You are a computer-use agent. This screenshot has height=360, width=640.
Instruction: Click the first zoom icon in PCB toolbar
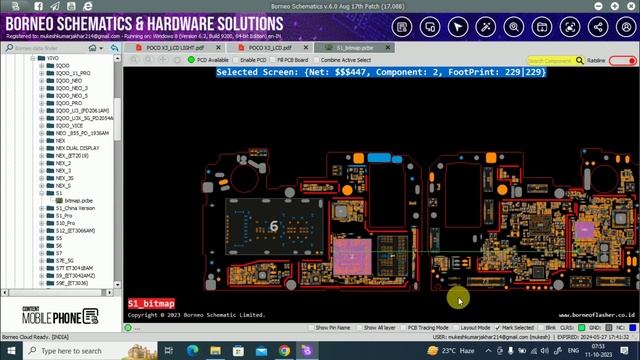134,60
